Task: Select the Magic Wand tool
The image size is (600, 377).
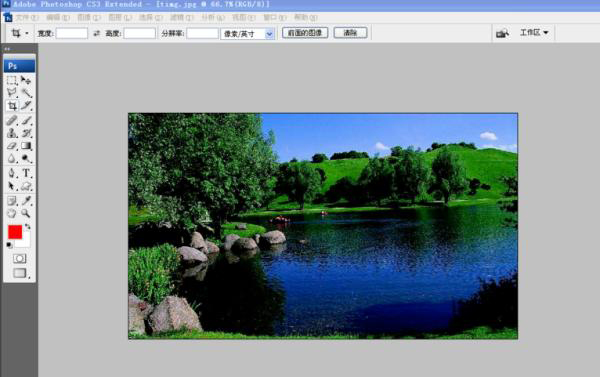Action: [26, 93]
